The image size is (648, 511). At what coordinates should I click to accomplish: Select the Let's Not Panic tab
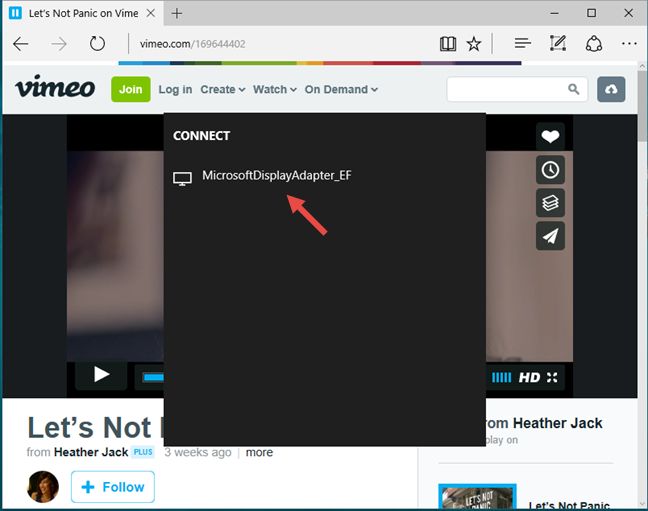[83, 13]
